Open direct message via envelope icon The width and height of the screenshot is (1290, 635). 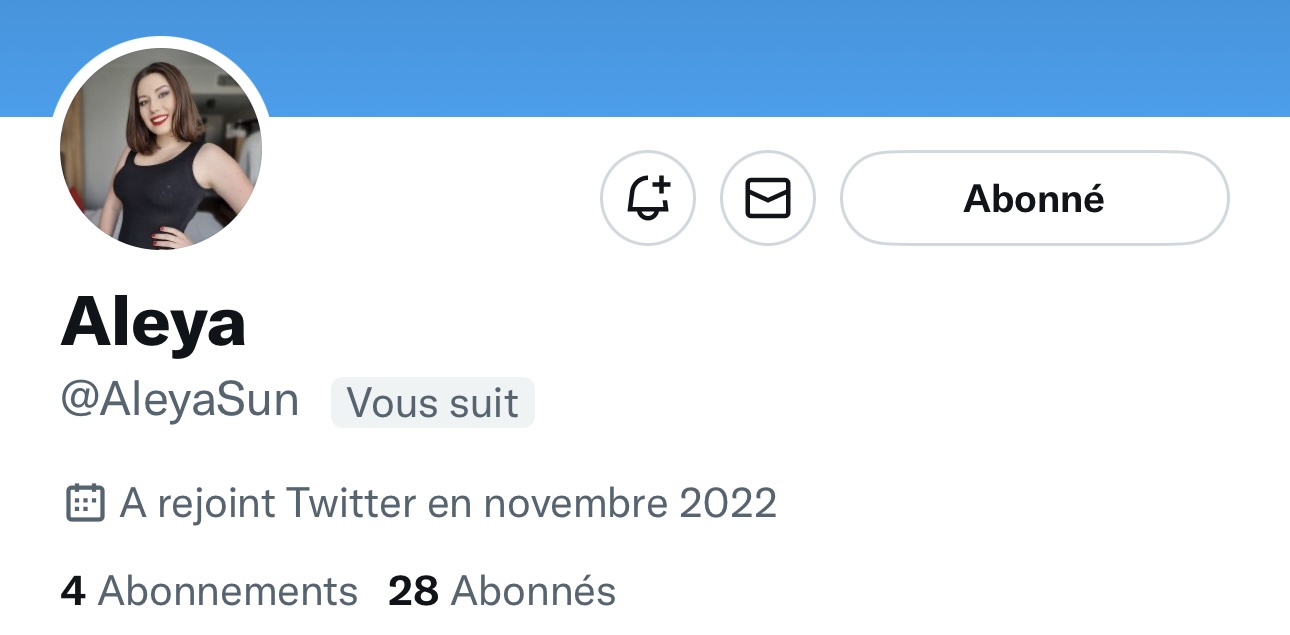(768, 198)
